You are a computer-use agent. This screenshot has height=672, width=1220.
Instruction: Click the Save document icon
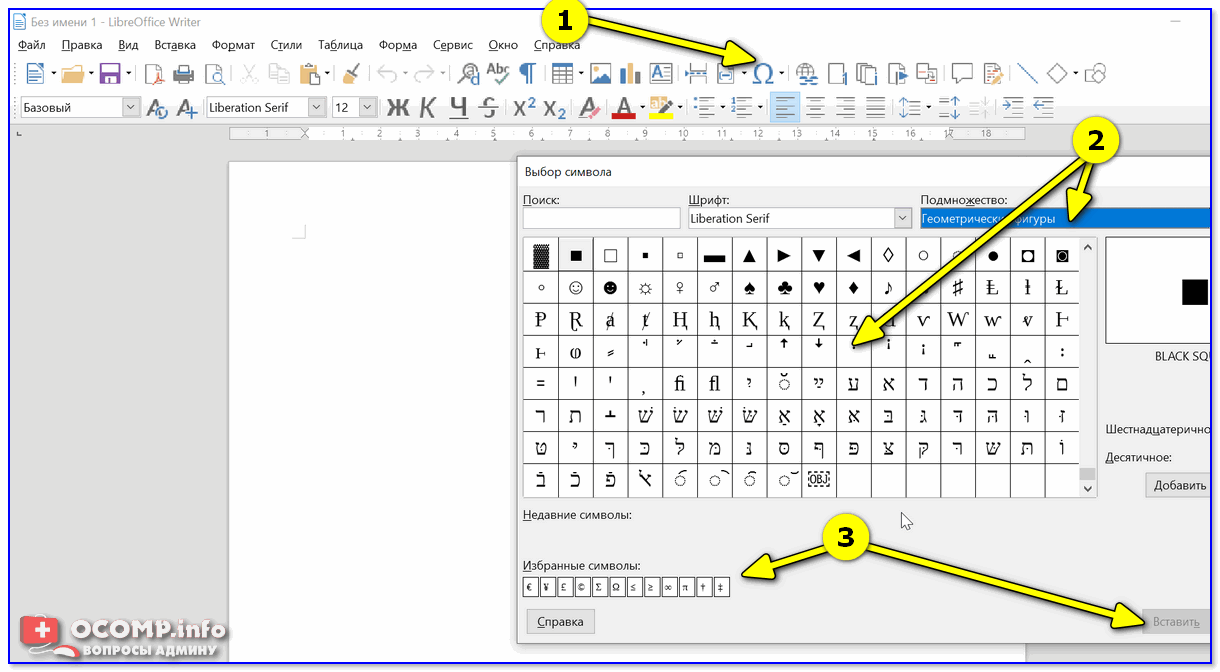coord(109,73)
